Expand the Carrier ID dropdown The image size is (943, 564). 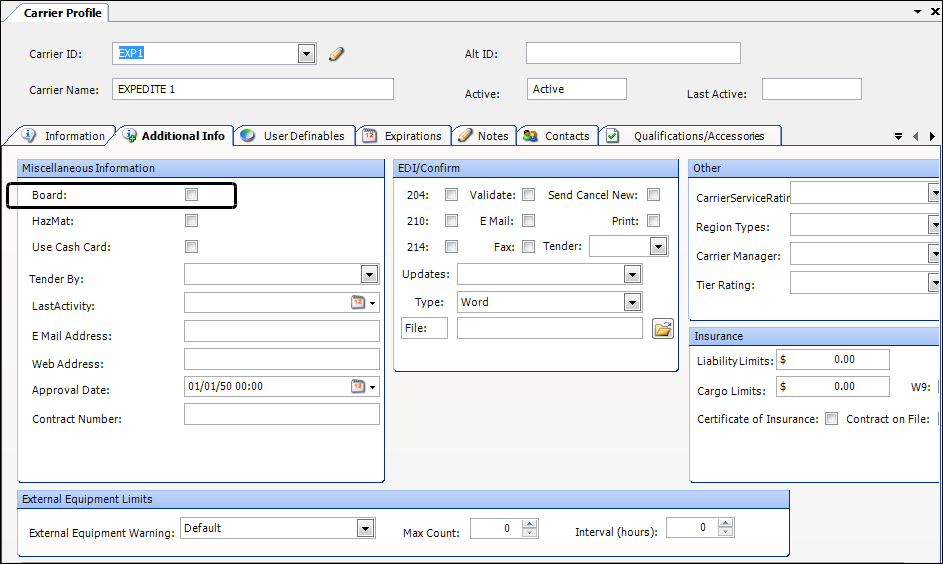click(x=307, y=54)
